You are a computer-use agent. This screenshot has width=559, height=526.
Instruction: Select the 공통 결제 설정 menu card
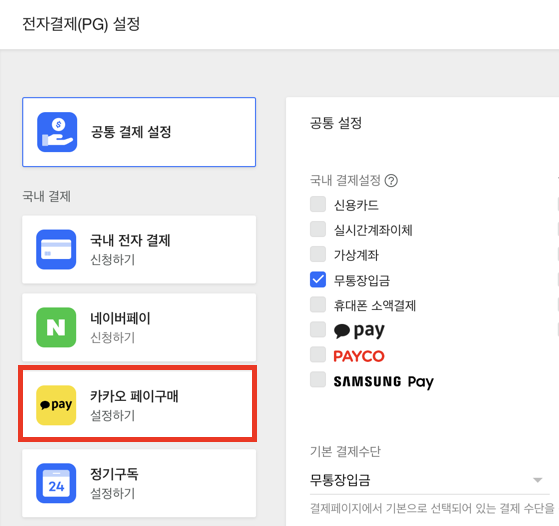[x=139, y=132]
